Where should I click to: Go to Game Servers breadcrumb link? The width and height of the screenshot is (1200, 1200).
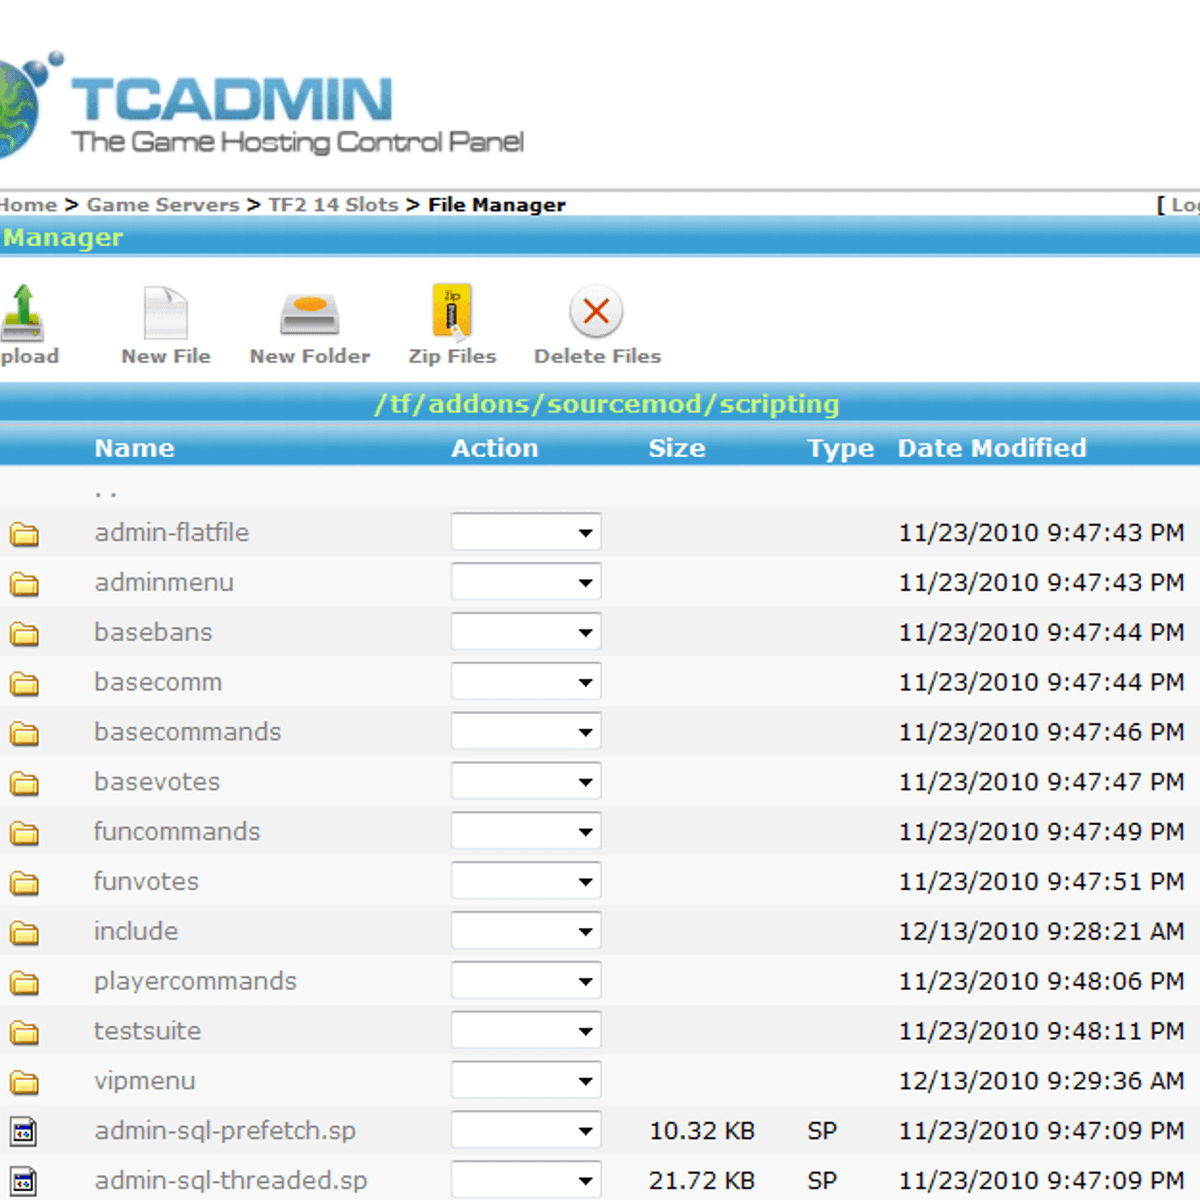[x=163, y=204]
